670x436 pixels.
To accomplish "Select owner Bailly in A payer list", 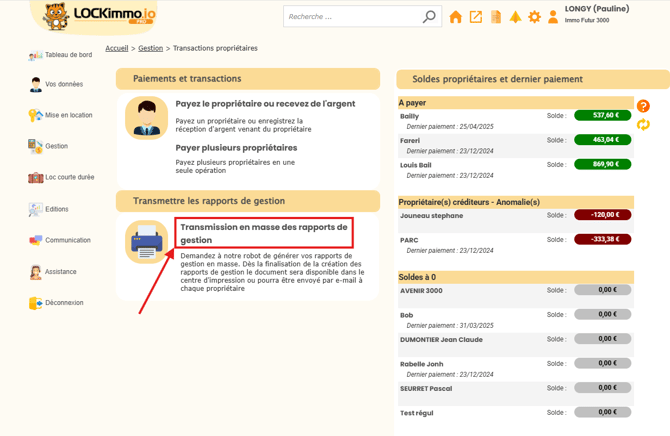I will coord(409,116).
